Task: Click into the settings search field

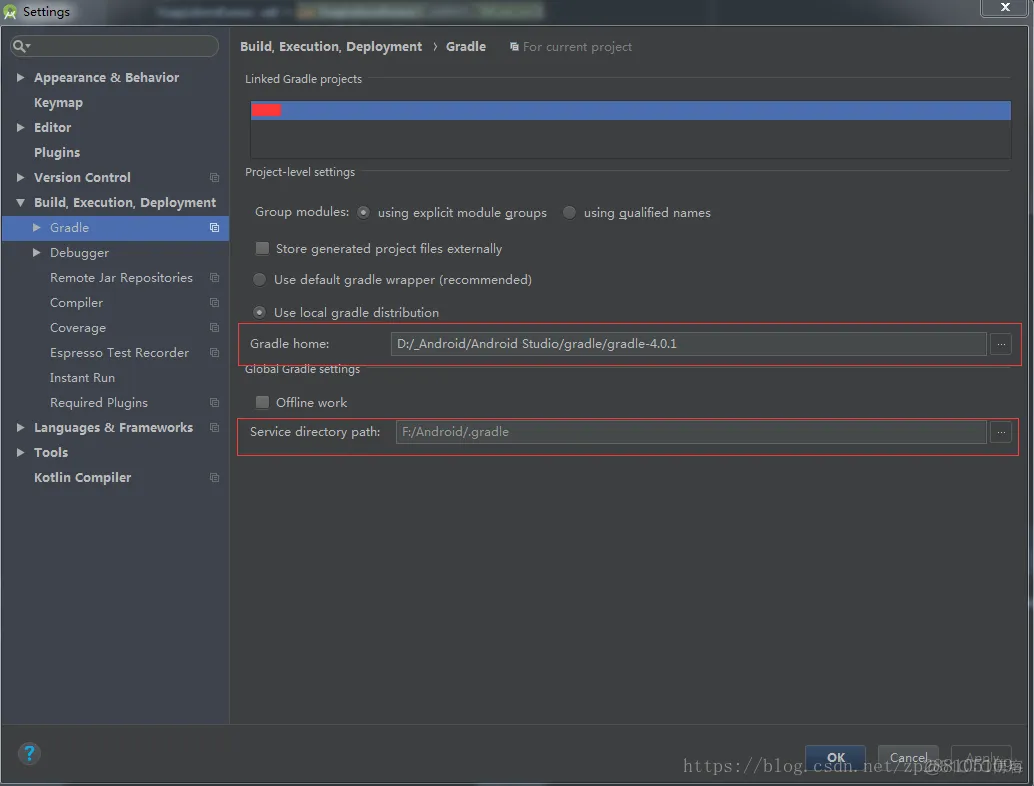Action: point(115,45)
